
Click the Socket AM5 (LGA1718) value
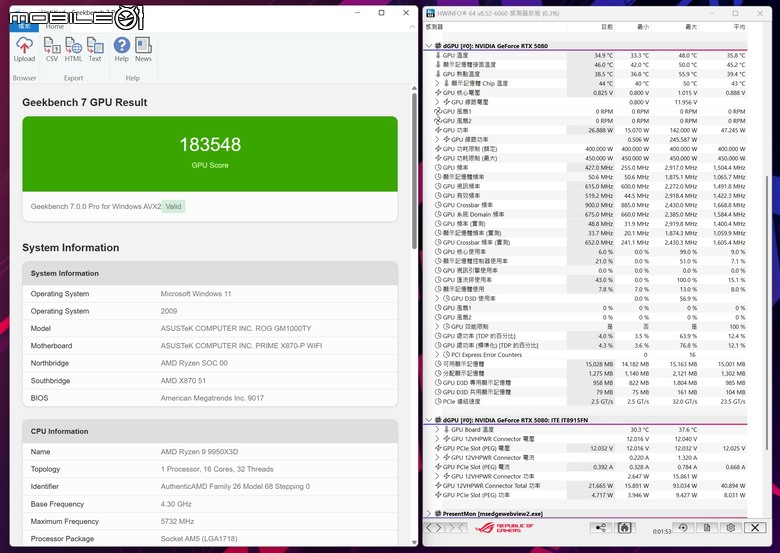[x=198, y=539]
